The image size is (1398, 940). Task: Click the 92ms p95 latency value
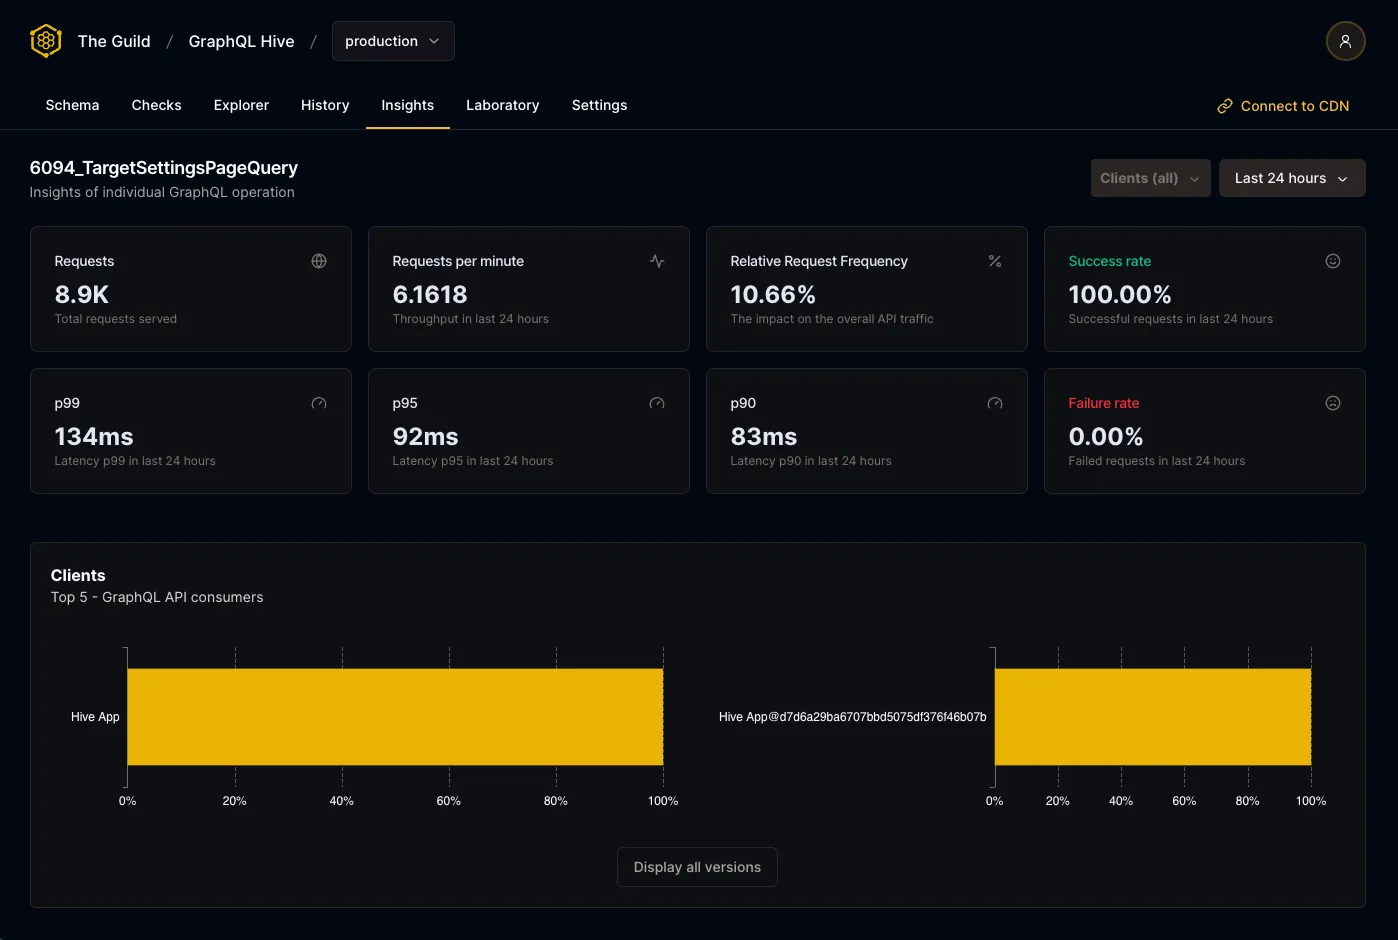pyautogui.click(x=426, y=437)
